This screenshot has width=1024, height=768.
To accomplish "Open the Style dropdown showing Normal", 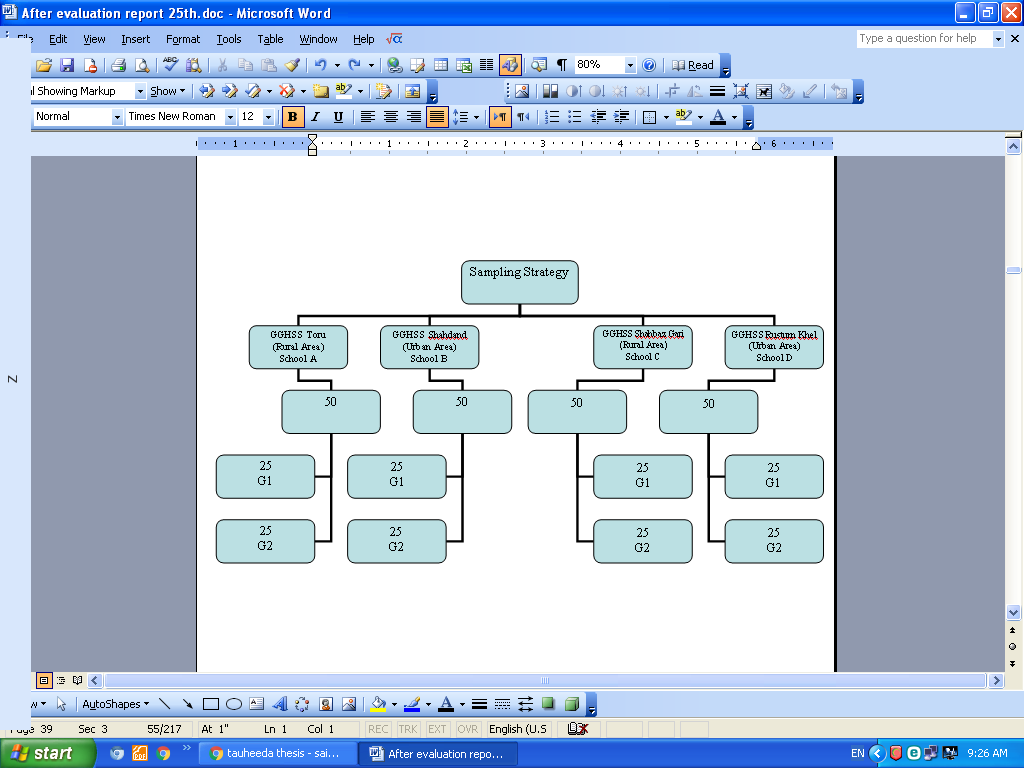I will 117,117.
